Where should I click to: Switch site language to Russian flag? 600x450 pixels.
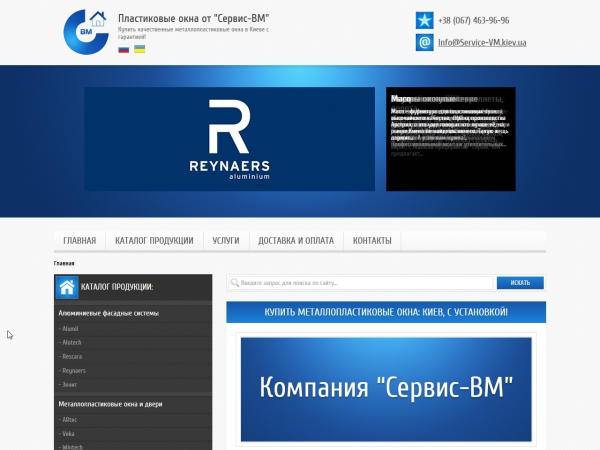tap(124, 49)
